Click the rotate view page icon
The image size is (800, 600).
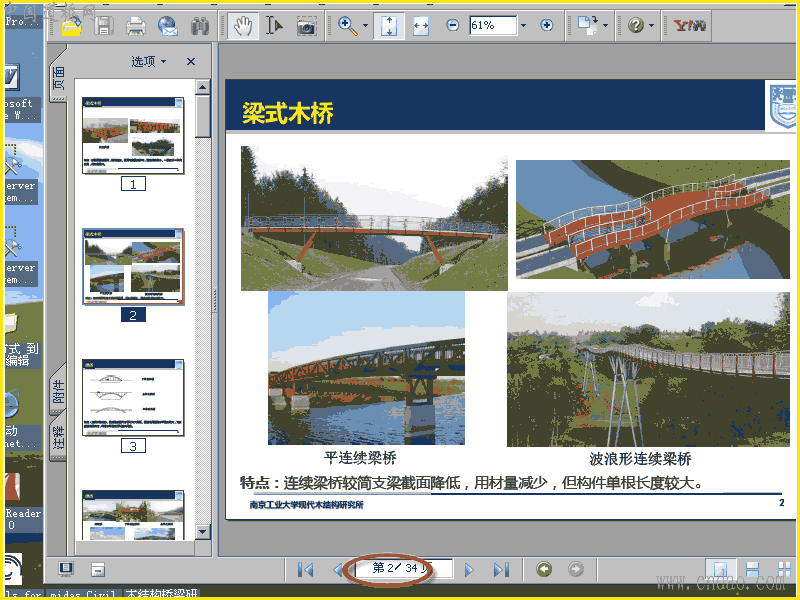[588, 25]
